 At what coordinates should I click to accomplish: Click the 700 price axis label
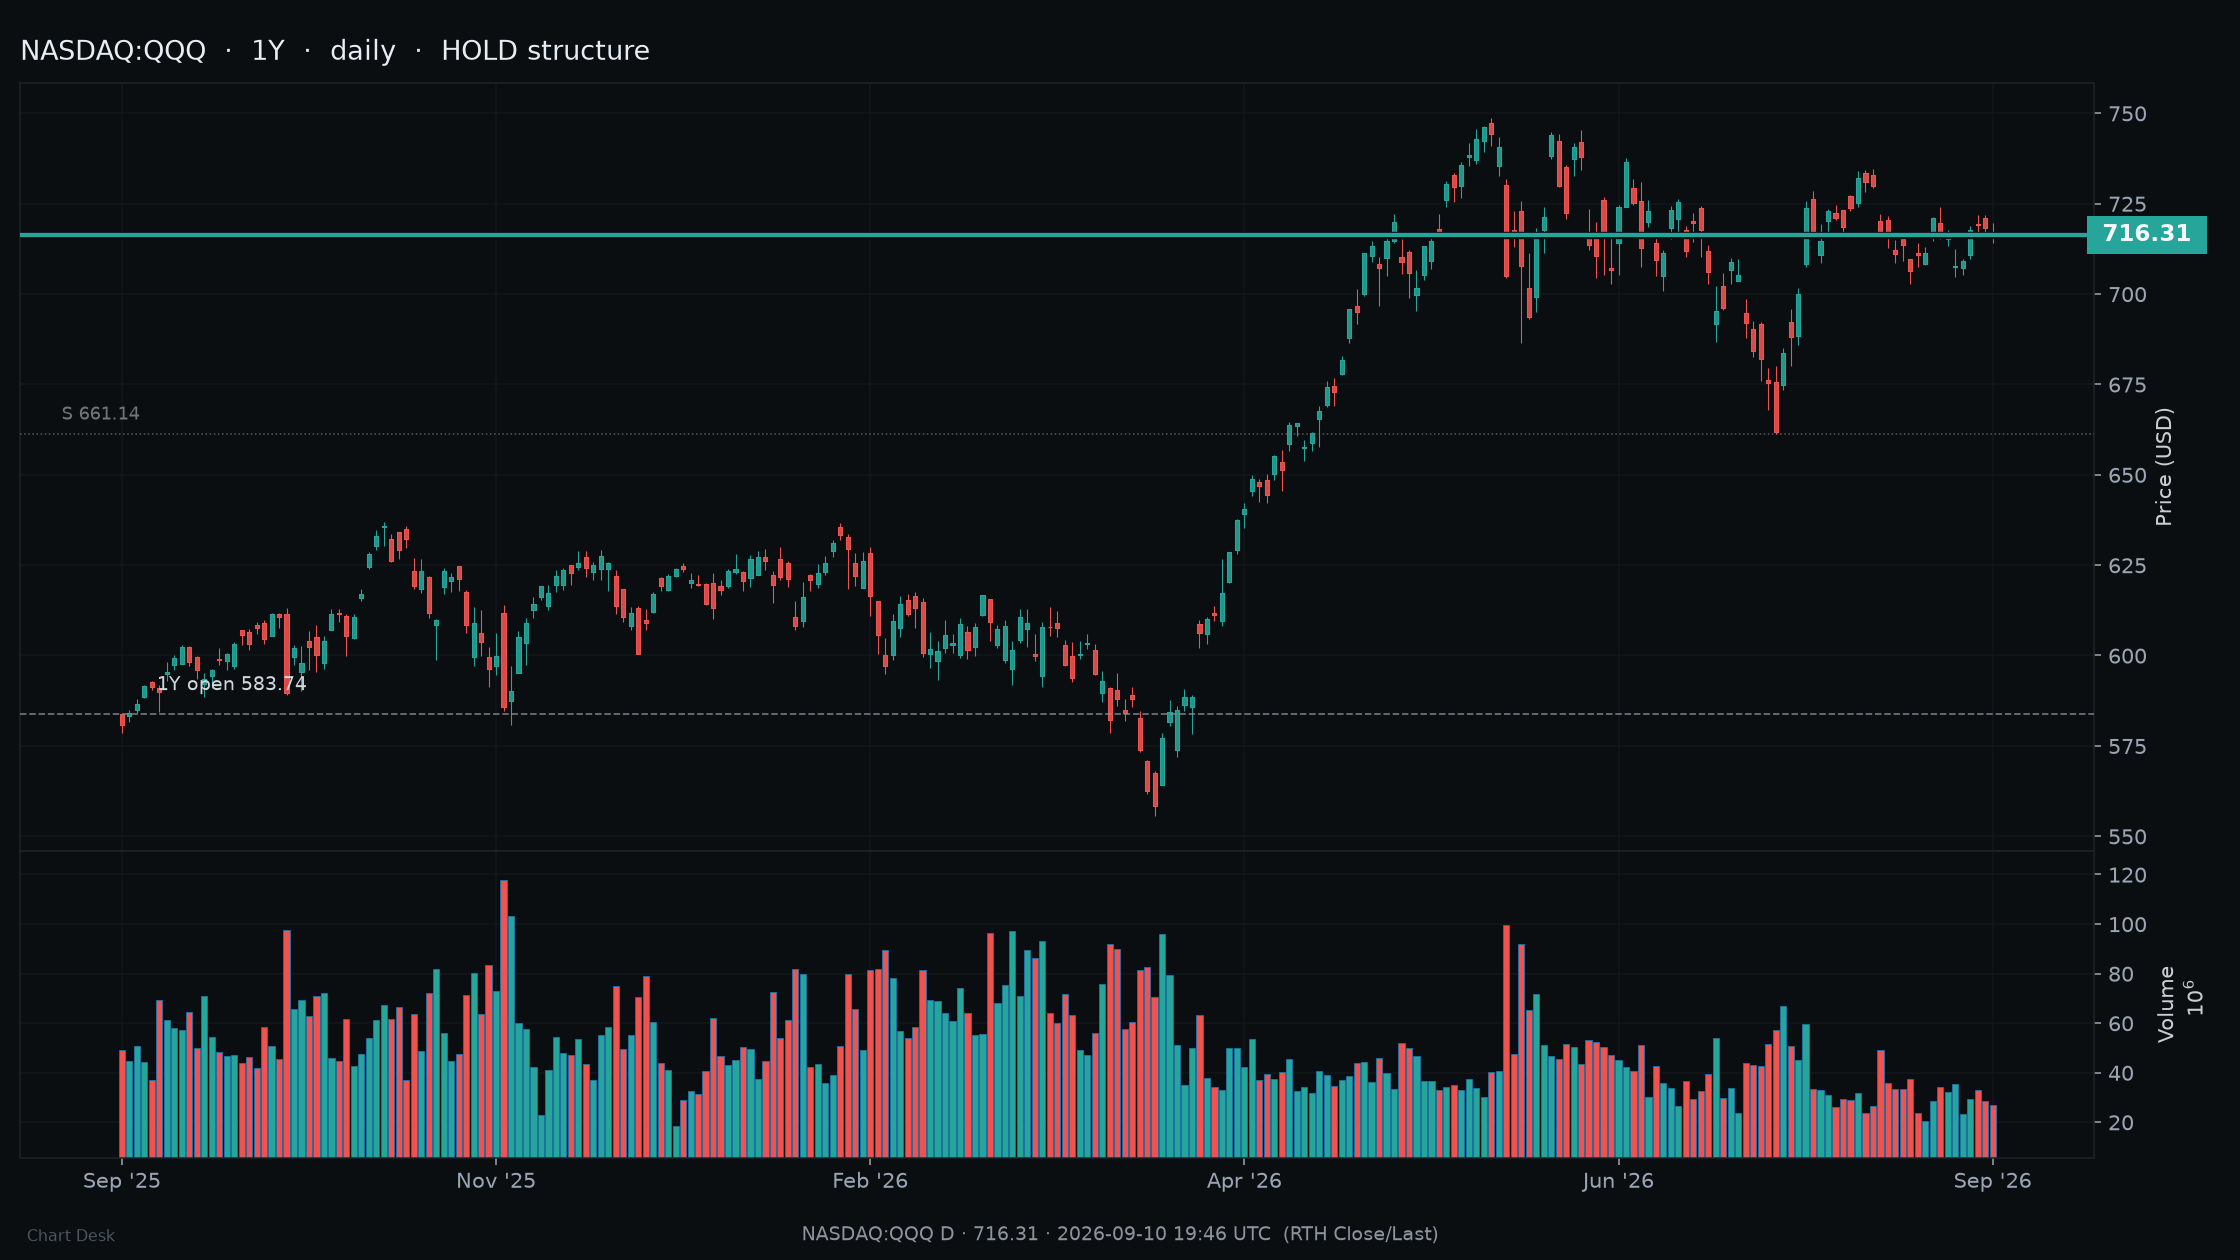[x=2128, y=295]
